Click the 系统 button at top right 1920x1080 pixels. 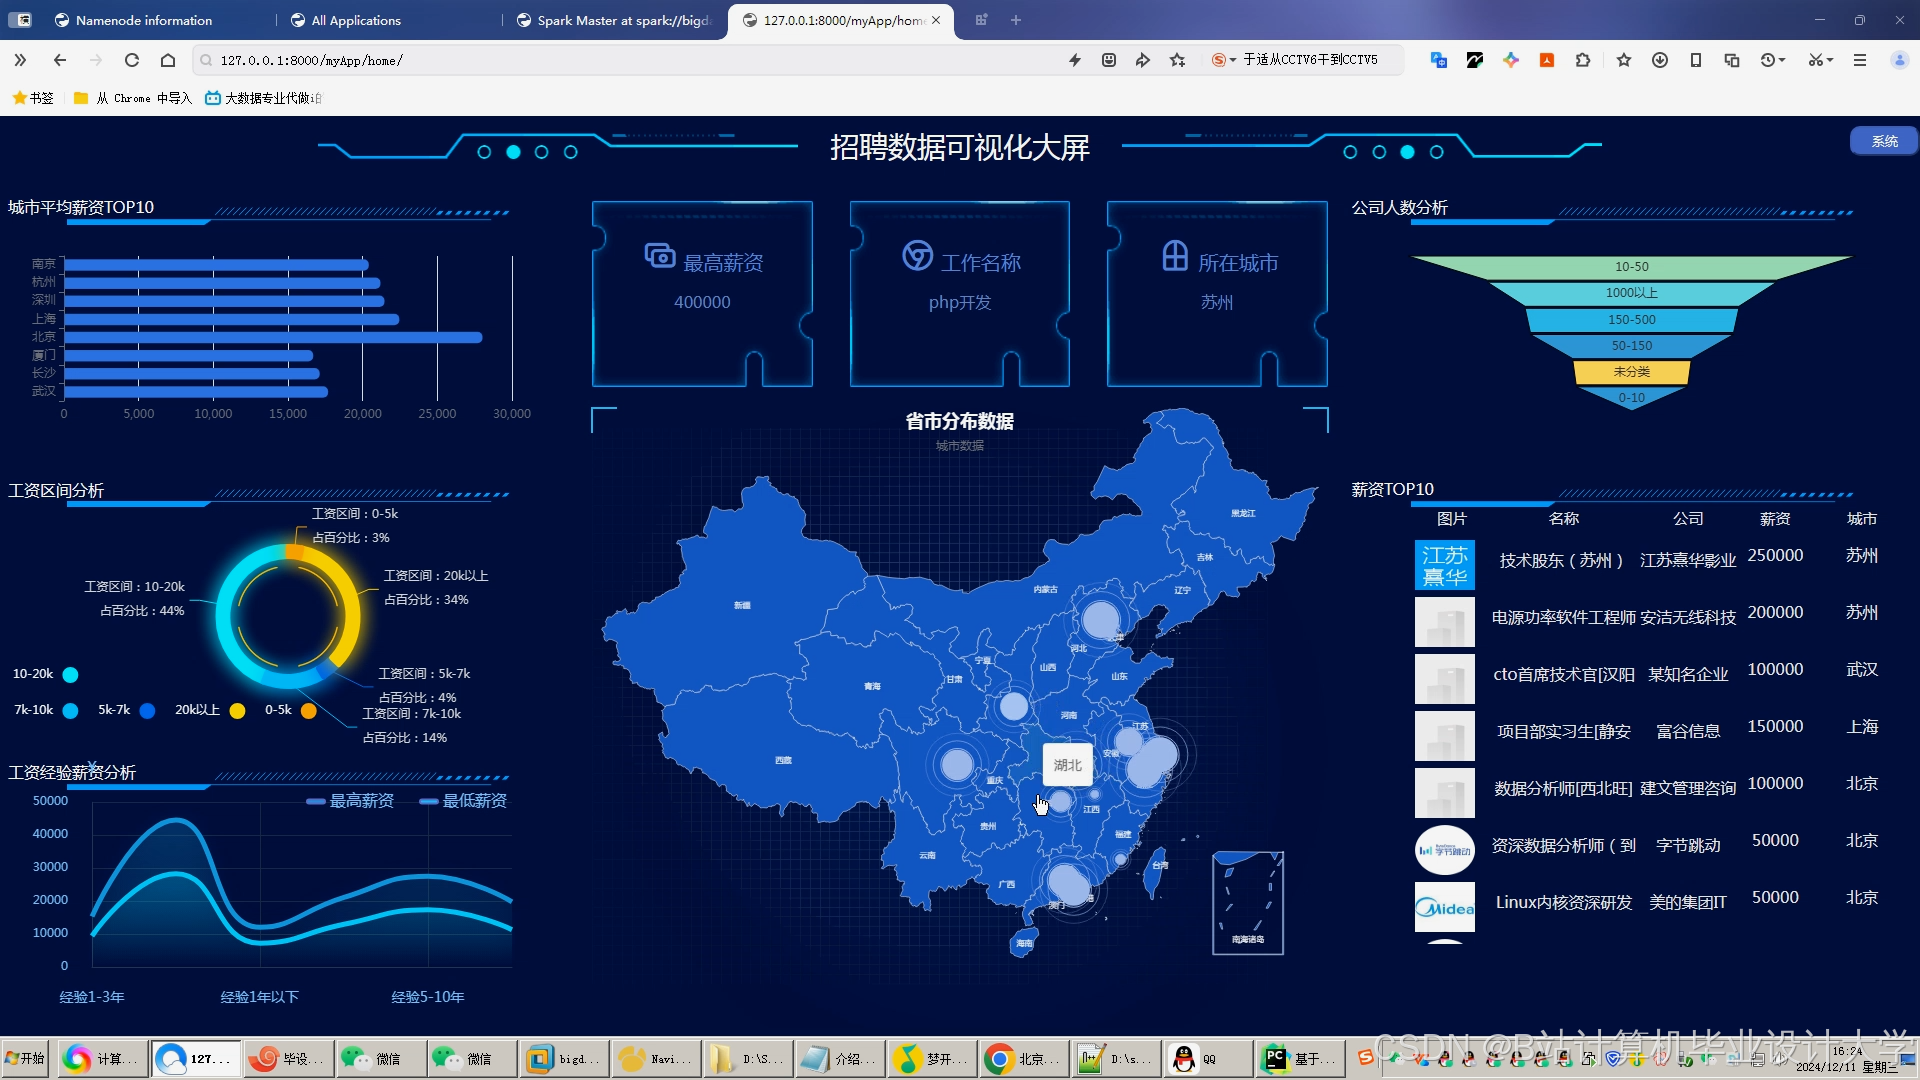tap(1884, 141)
